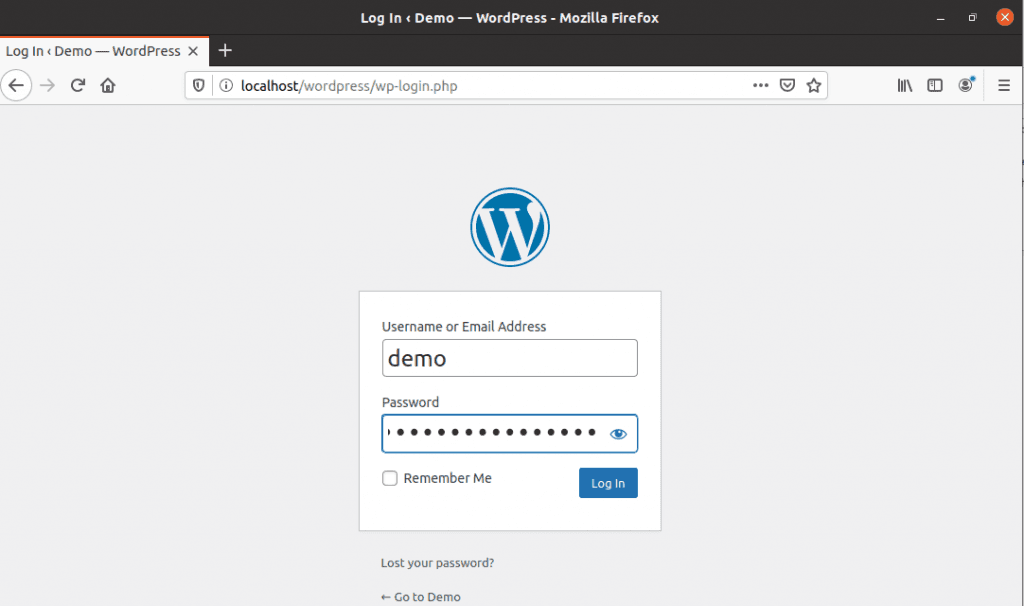The height and width of the screenshot is (606, 1024).
Task: Bookmark this page with the star icon
Action: [x=814, y=86]
